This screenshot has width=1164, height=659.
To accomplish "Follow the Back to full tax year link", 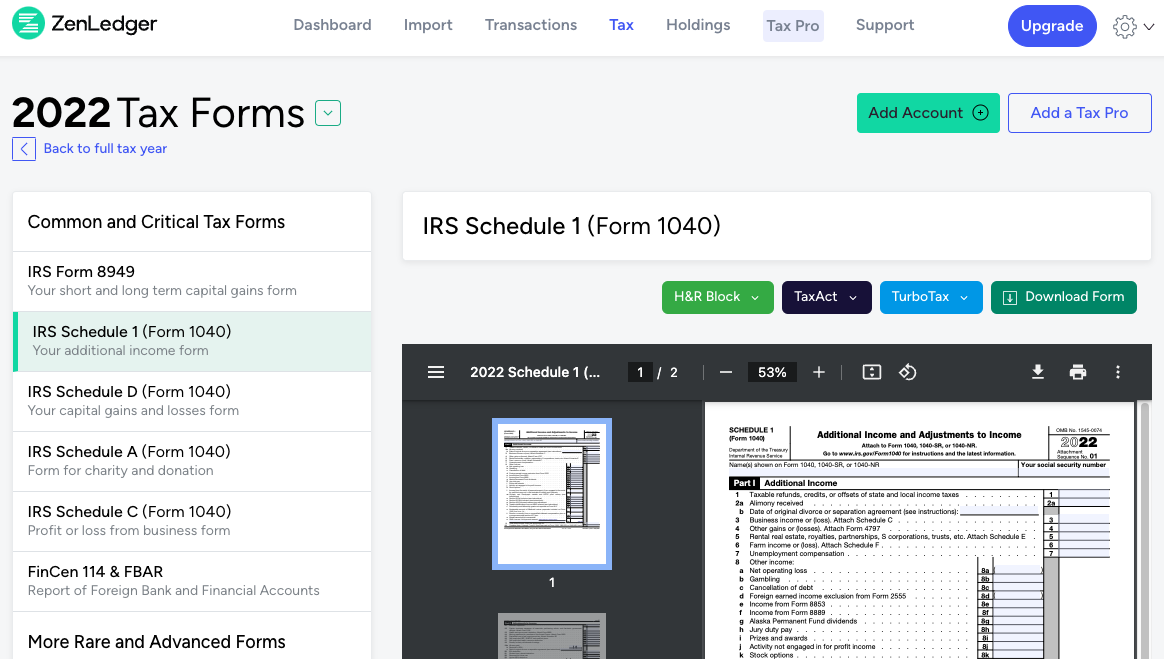I will [105, 149].
